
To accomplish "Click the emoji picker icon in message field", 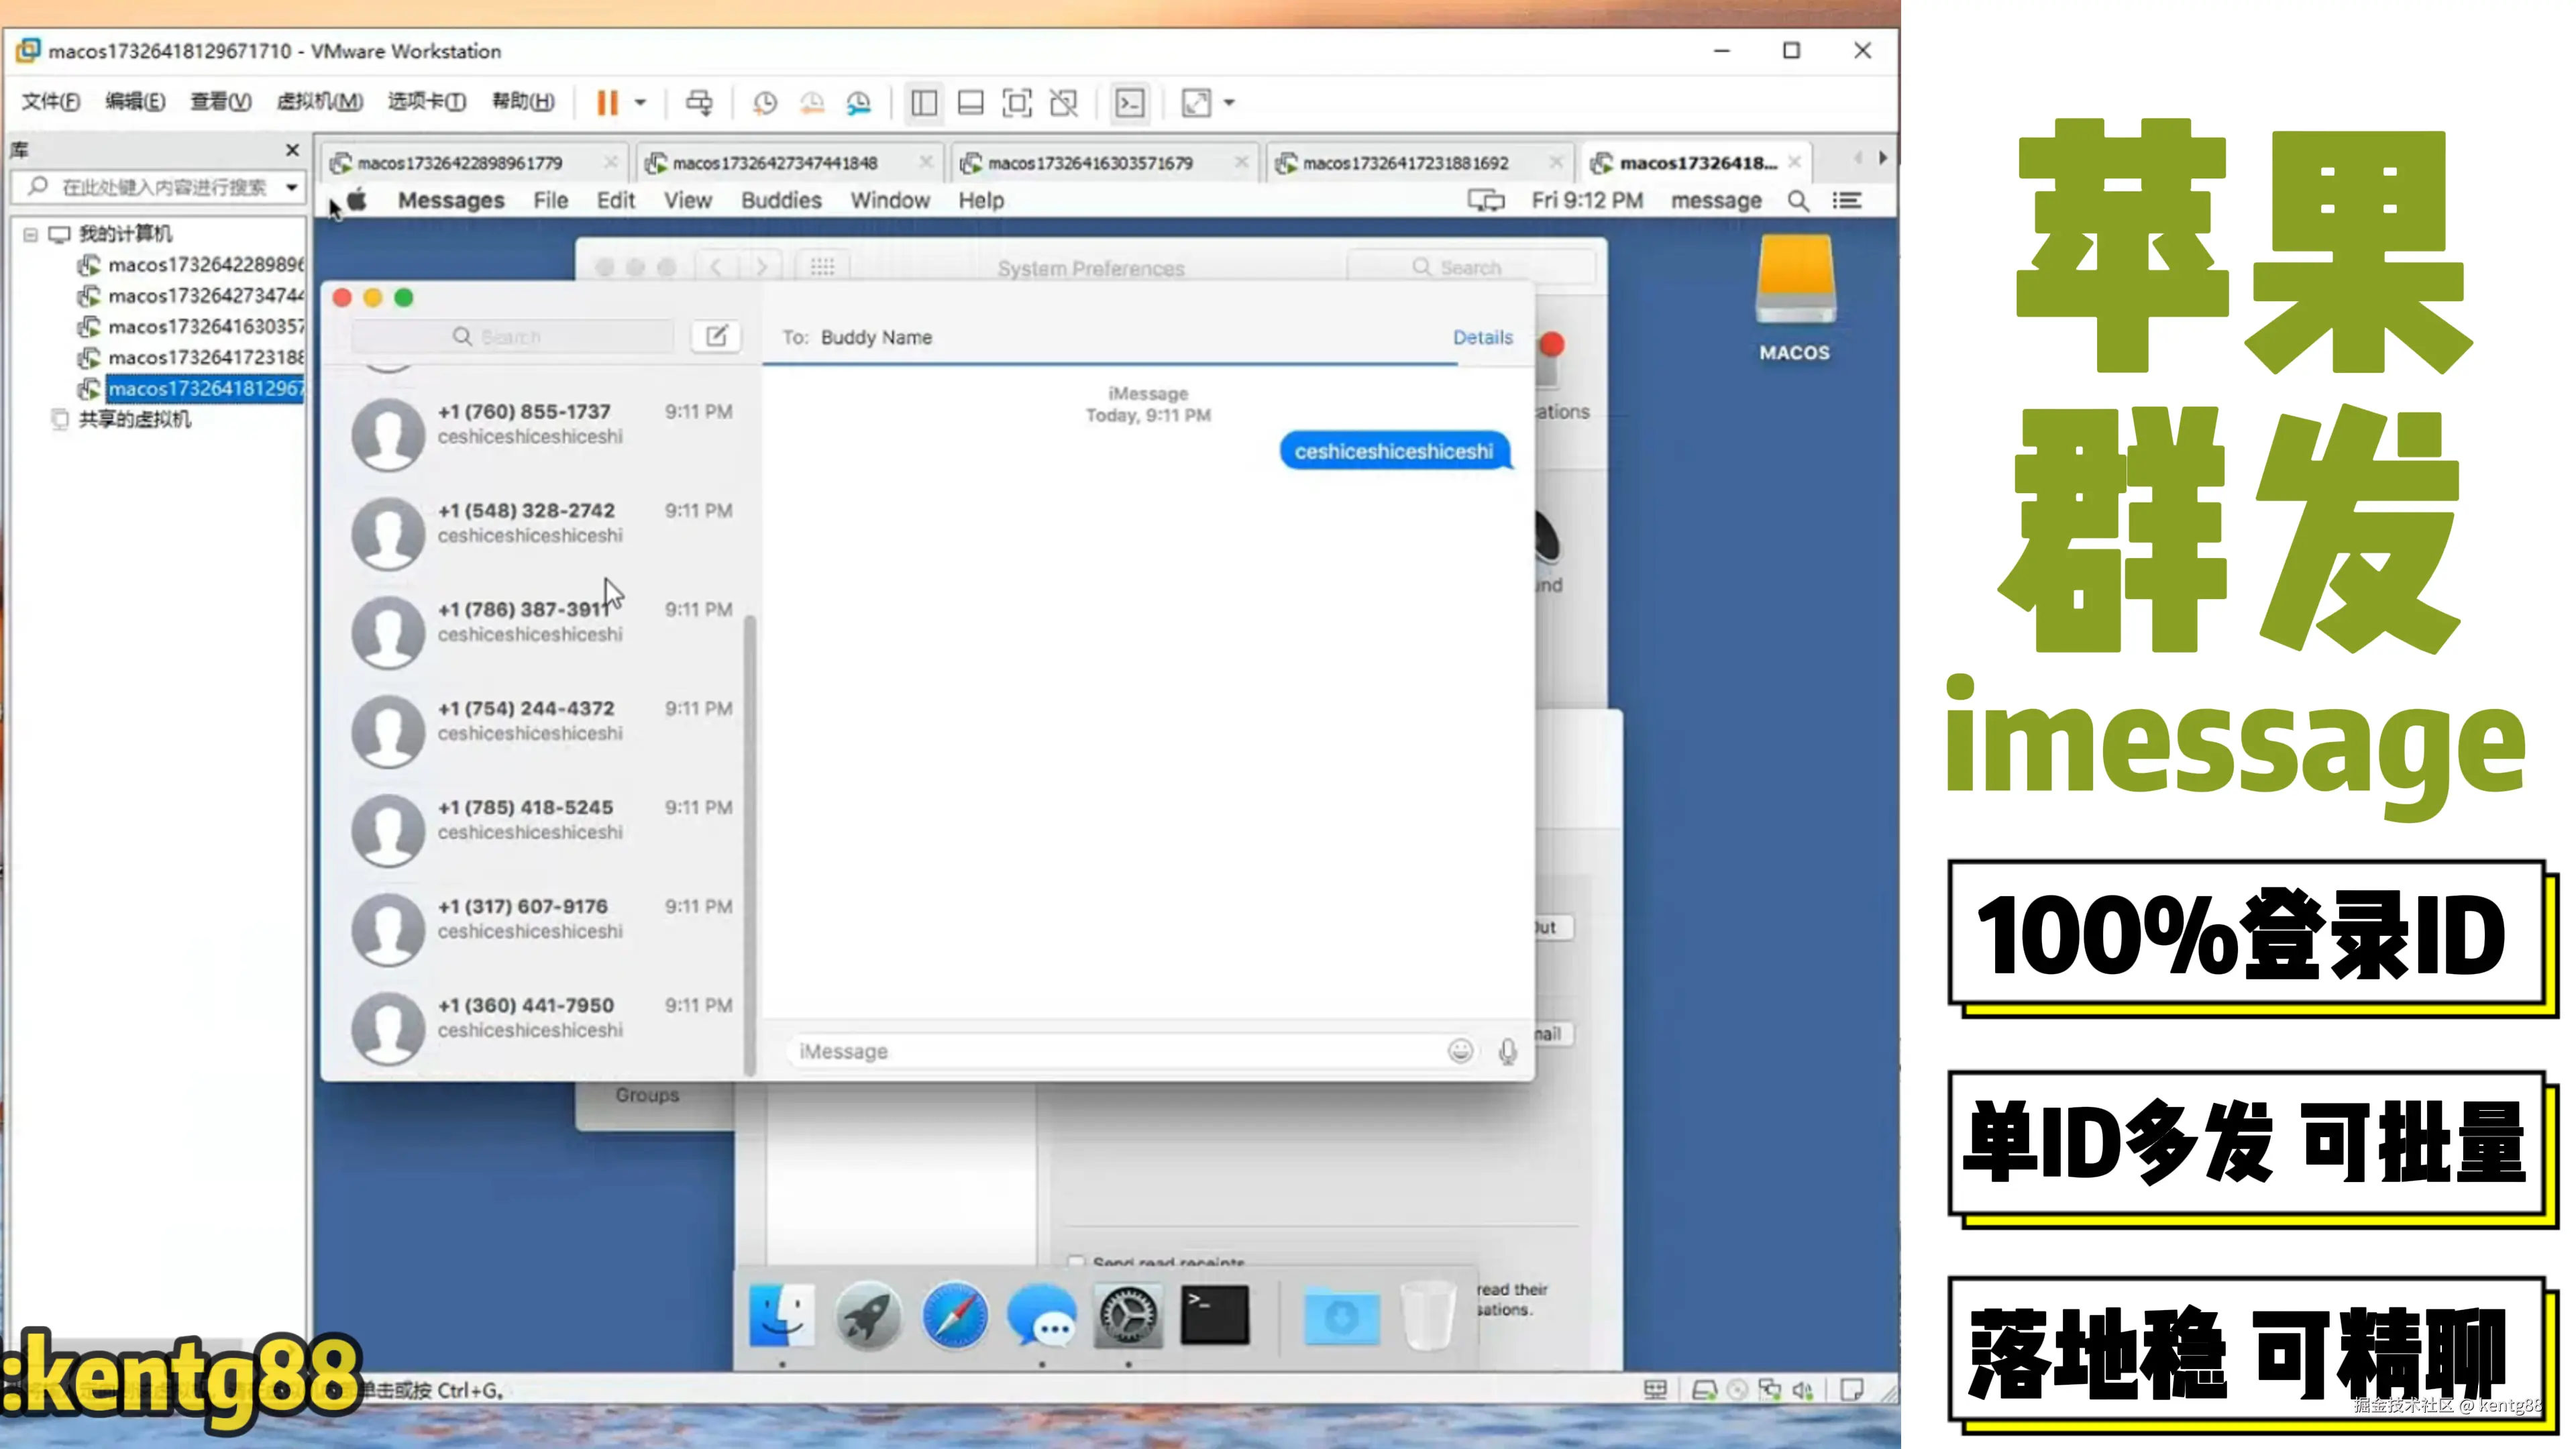I will (1460, 1051).
